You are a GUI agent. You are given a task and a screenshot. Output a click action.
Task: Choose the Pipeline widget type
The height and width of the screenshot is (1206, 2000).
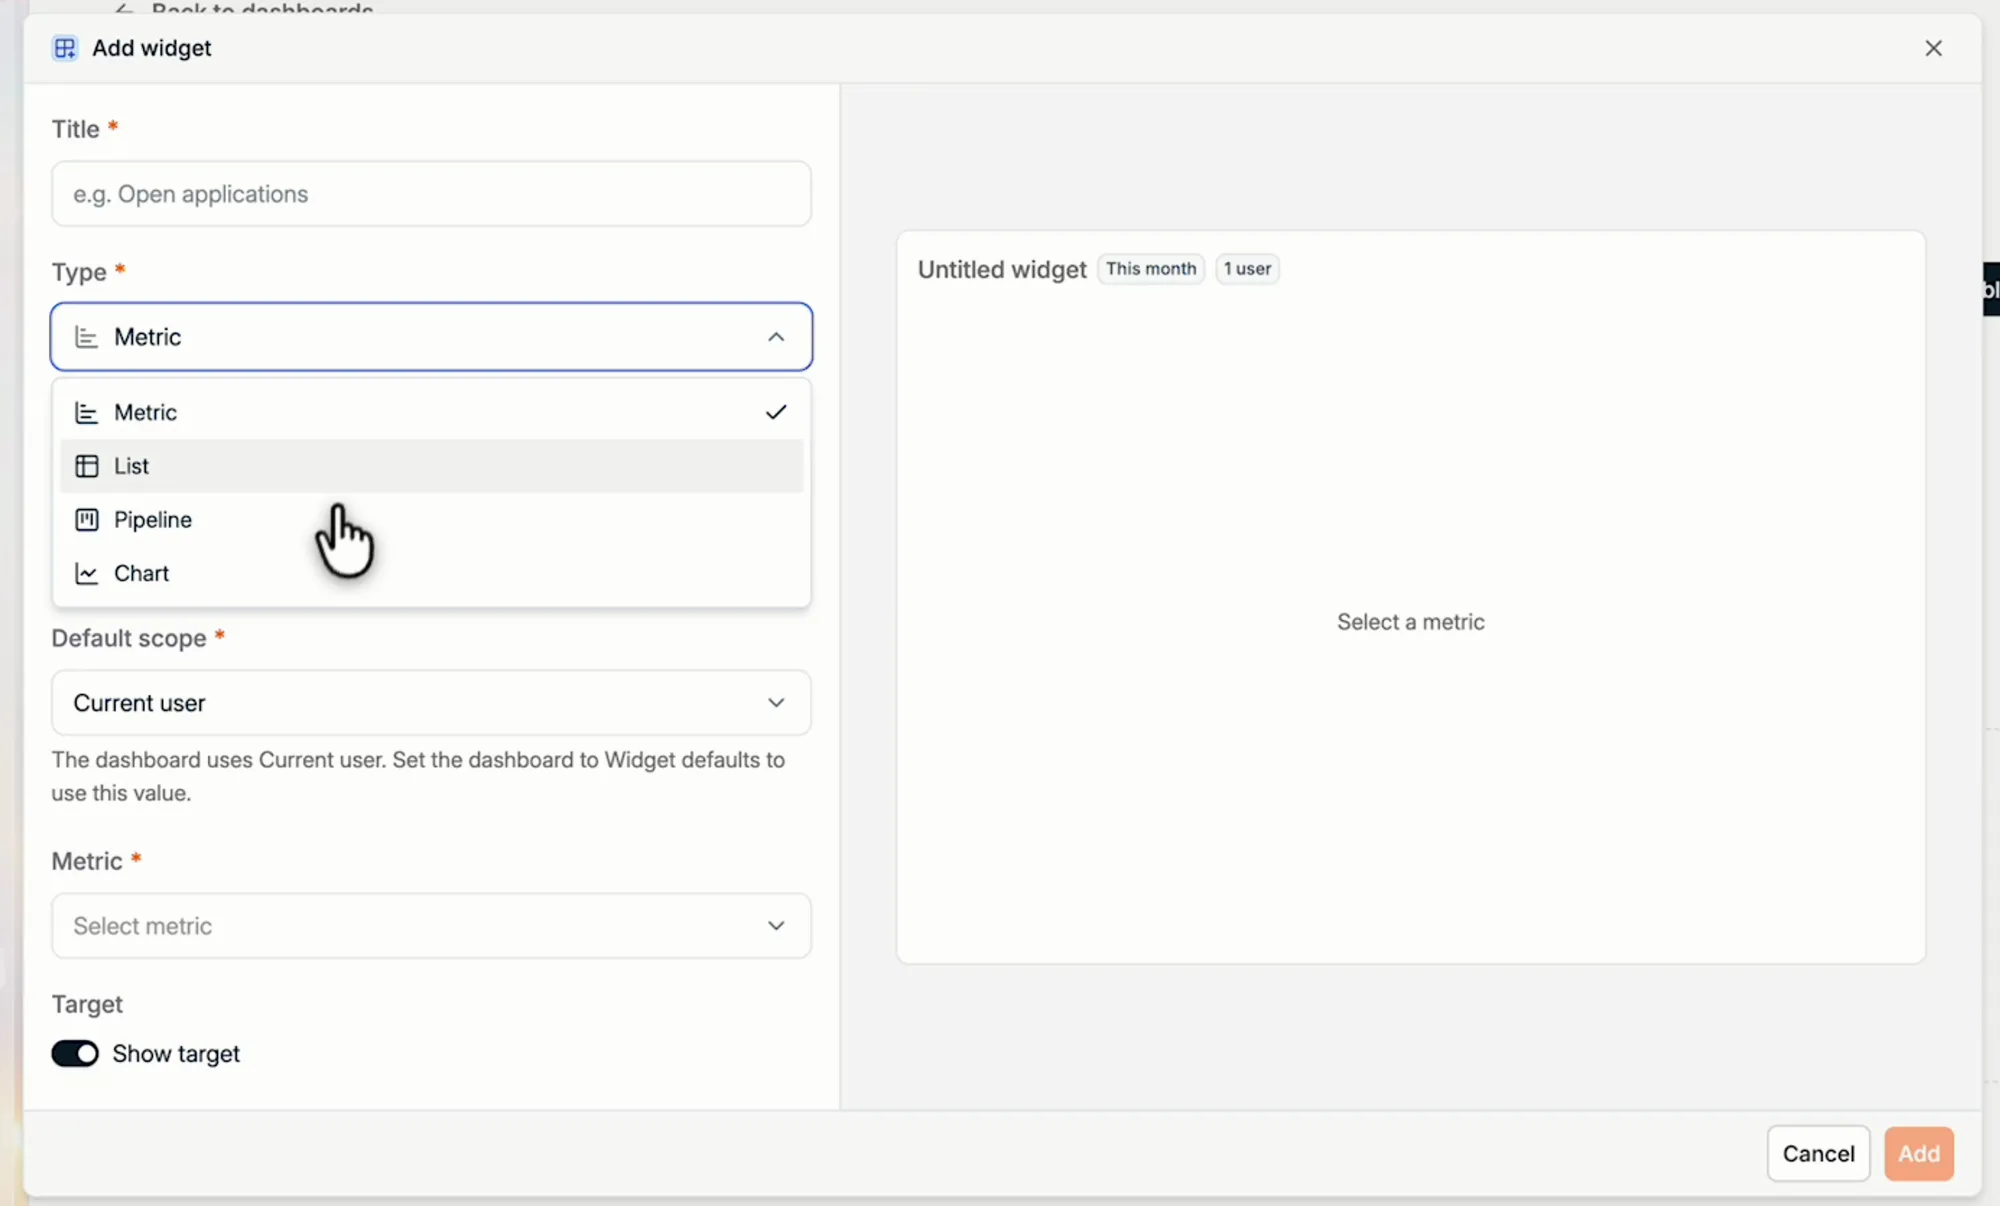coord(431,520)
